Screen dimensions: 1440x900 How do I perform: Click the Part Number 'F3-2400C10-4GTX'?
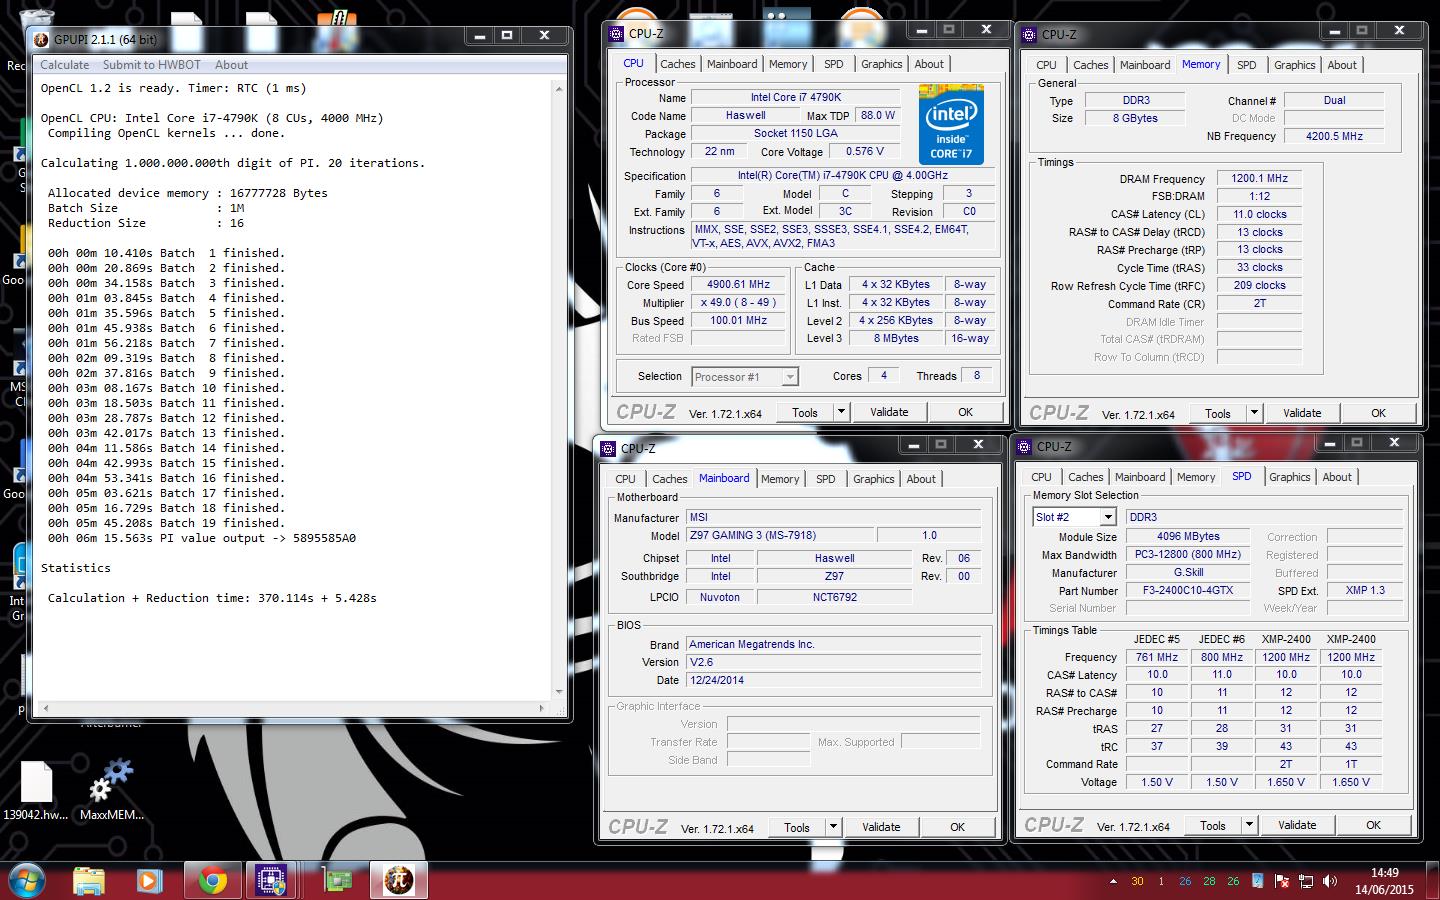(x=1187, y=591)
